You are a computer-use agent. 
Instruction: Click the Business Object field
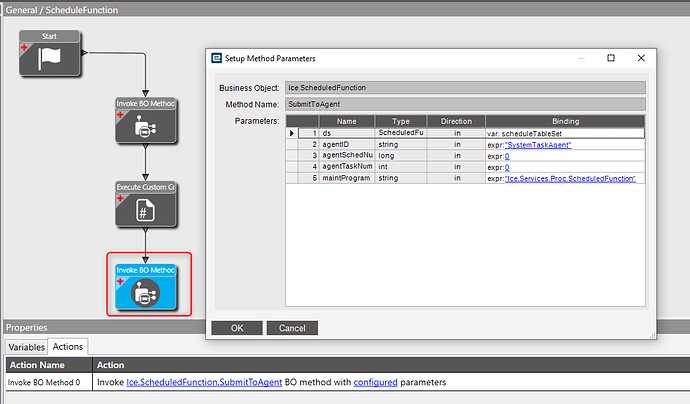click(465, 88)
